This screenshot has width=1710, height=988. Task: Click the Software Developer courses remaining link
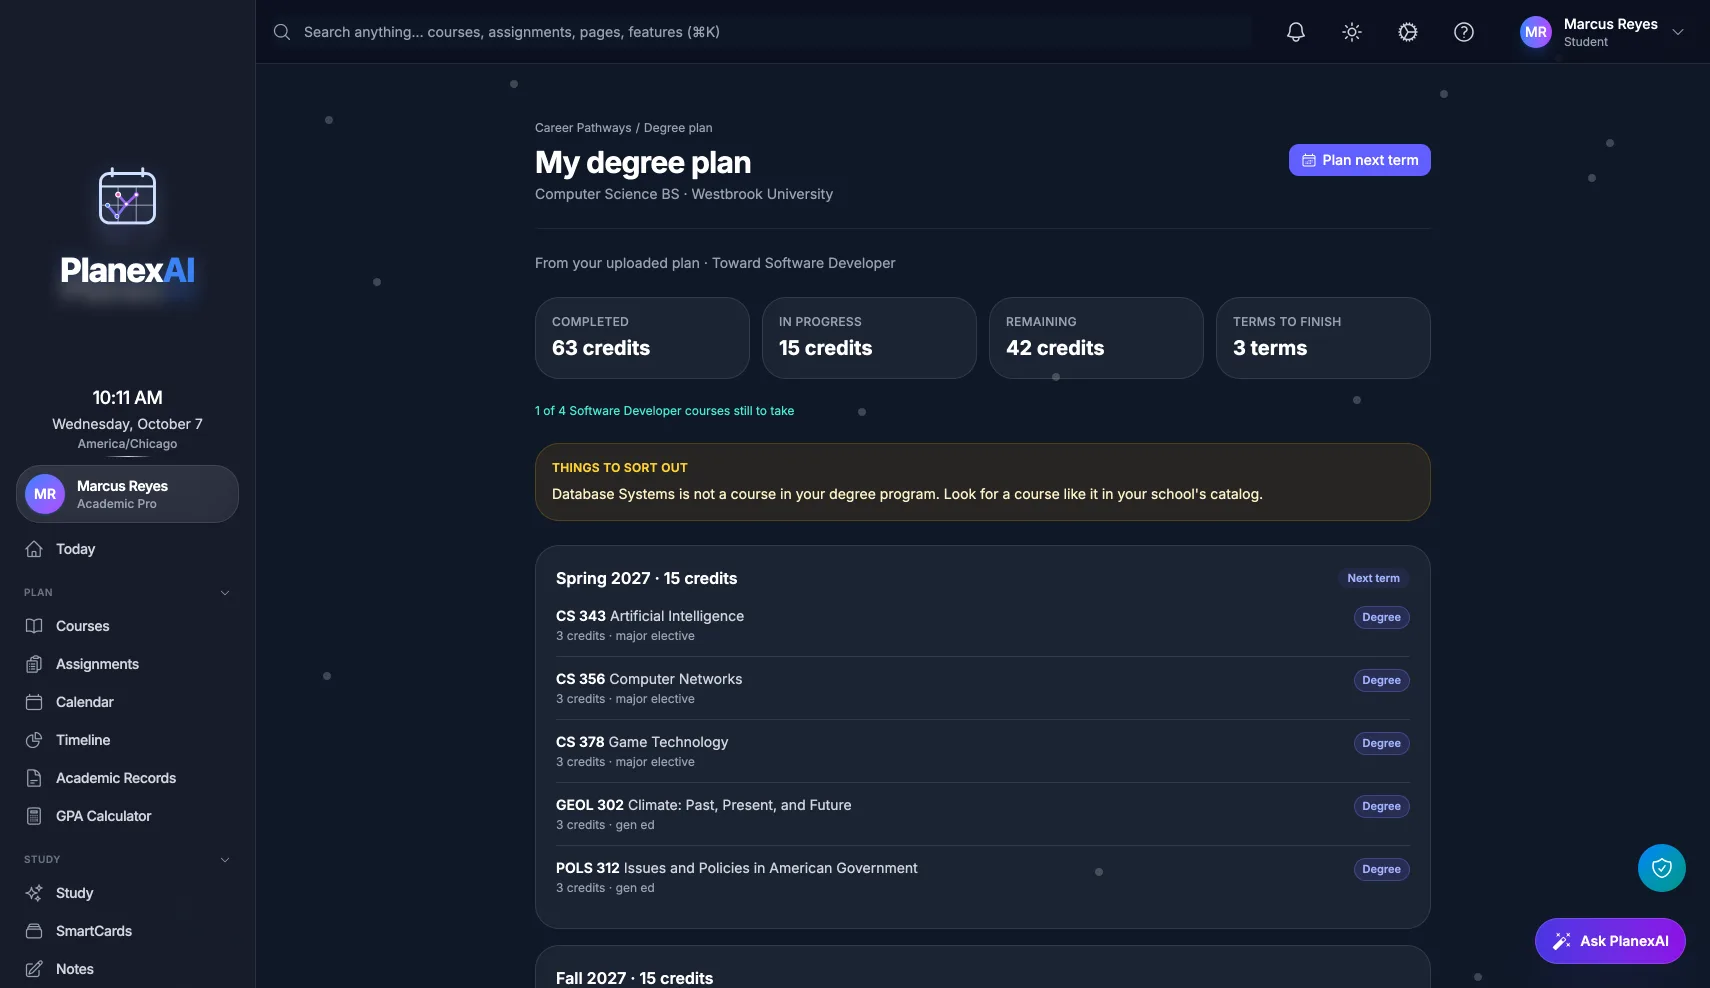coord(664,411)
